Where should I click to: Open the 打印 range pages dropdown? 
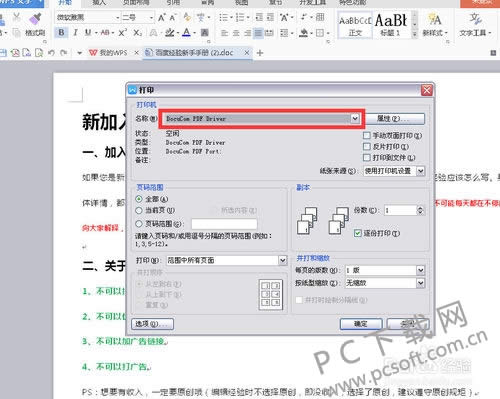coord(283,260)
